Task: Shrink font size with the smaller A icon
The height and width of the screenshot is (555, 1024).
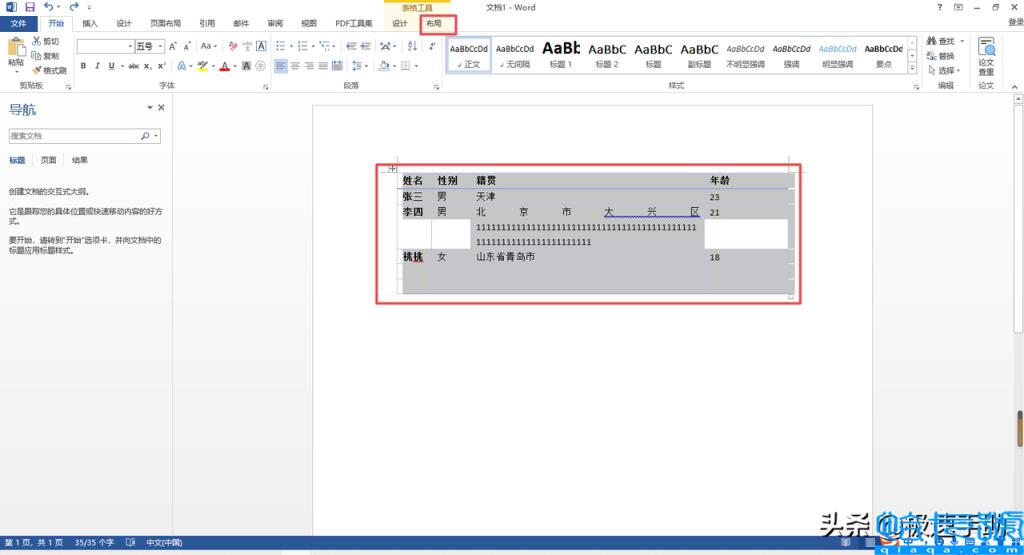Action: [187, 46]
